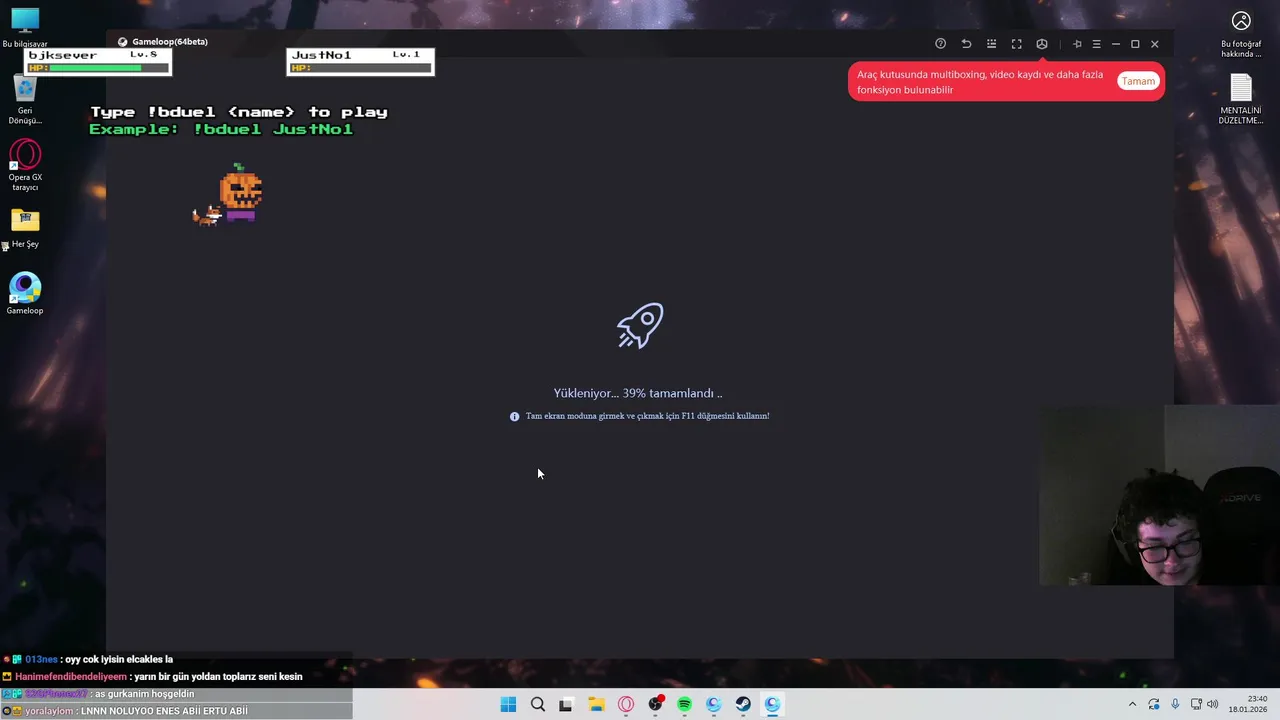Toggle Gameloop fullscreen mode icon
Viewport: 1280px width, 720px height.
[1016, 44]
